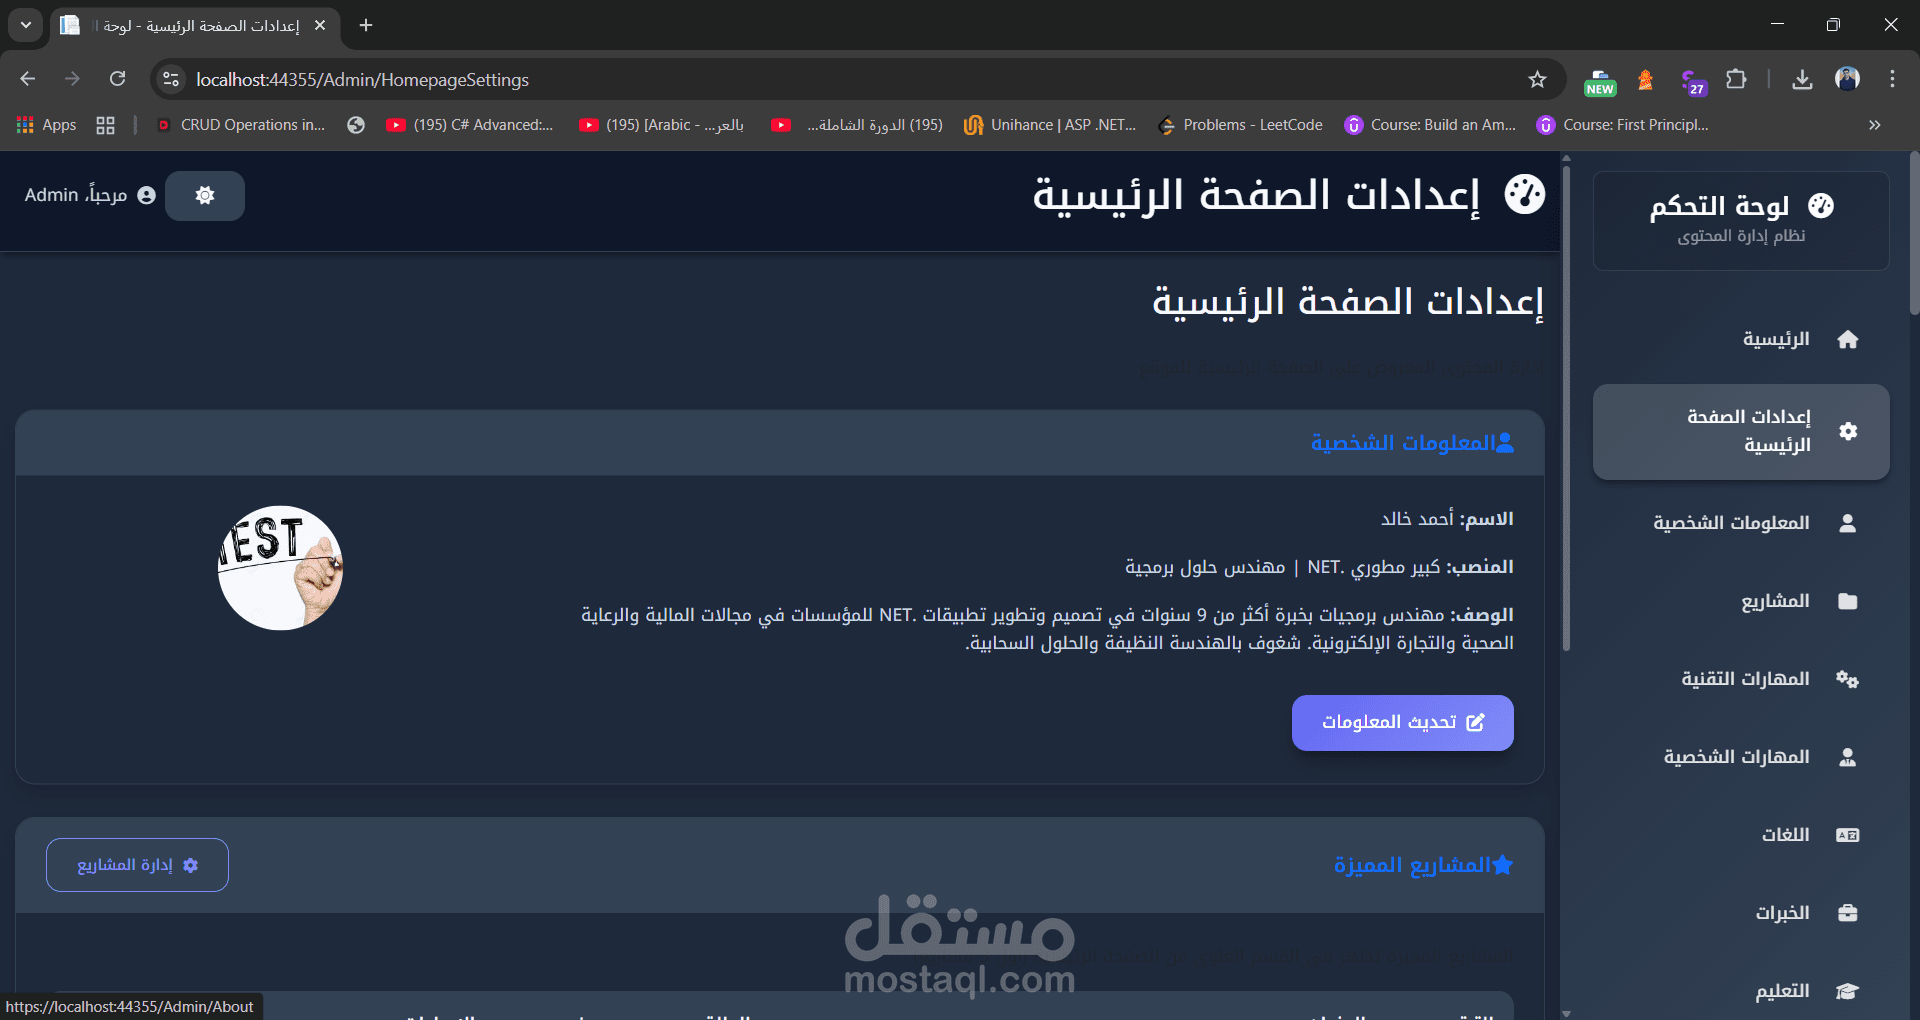Screen dimensions: 1920x1020
Task: Open the Chrome three-dot menu
Action: click(1892, 79)
